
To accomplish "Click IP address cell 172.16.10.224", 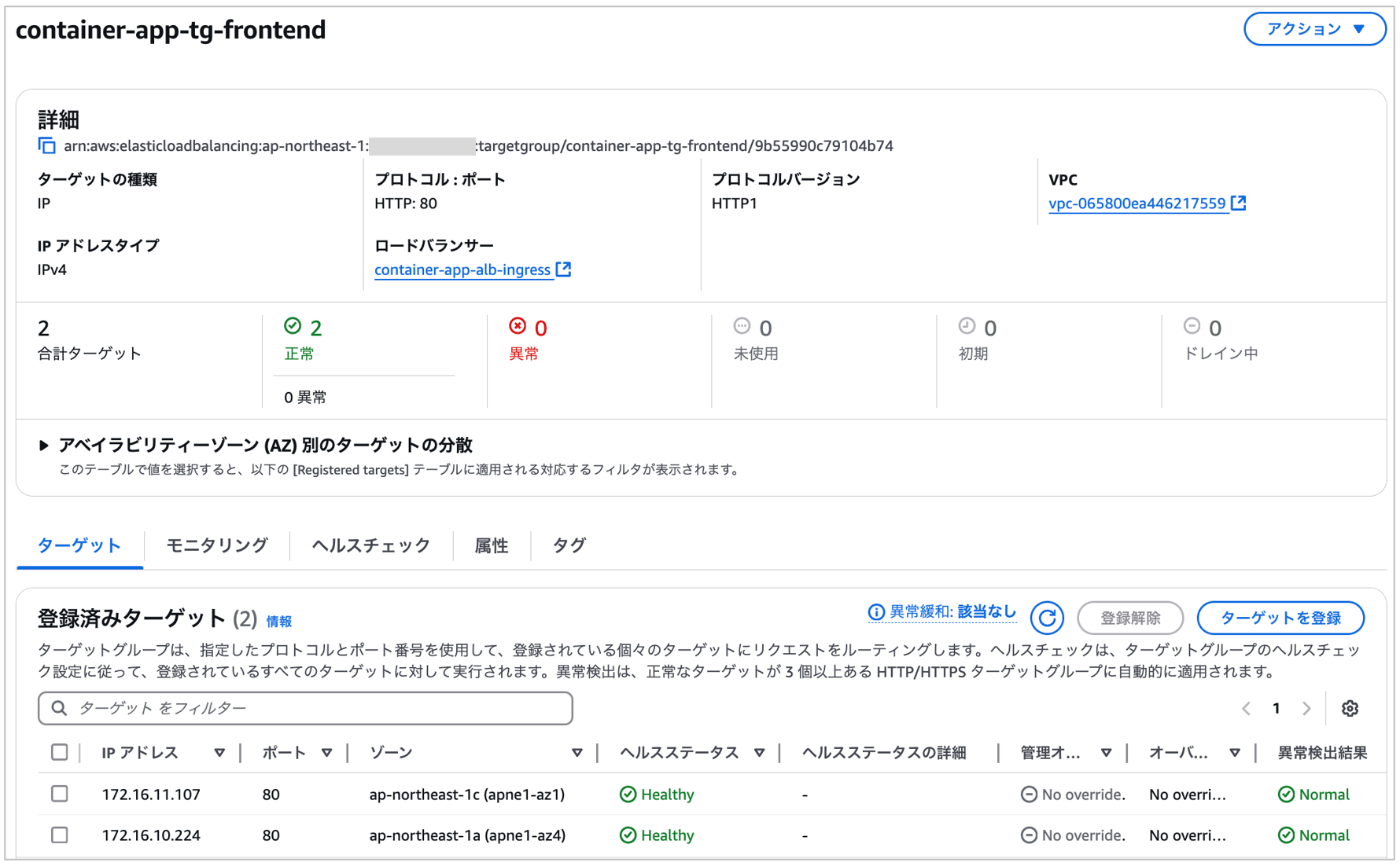I will tap(151, 835).
